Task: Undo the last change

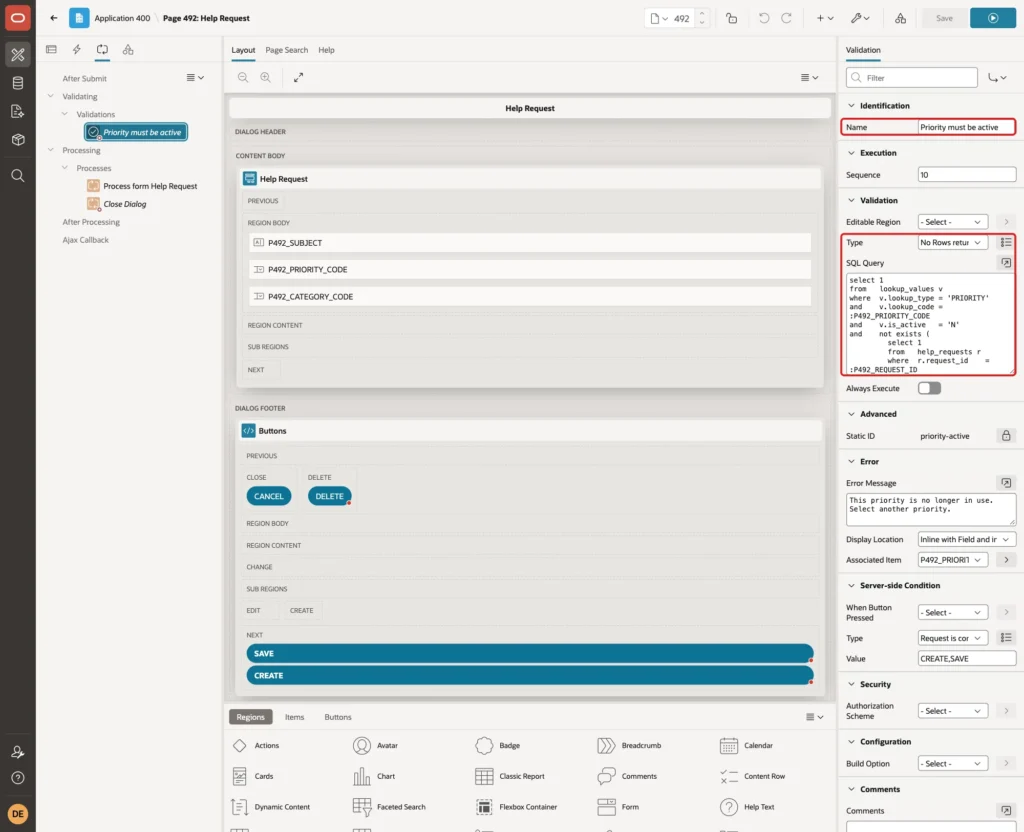Action: coord(763,18)
